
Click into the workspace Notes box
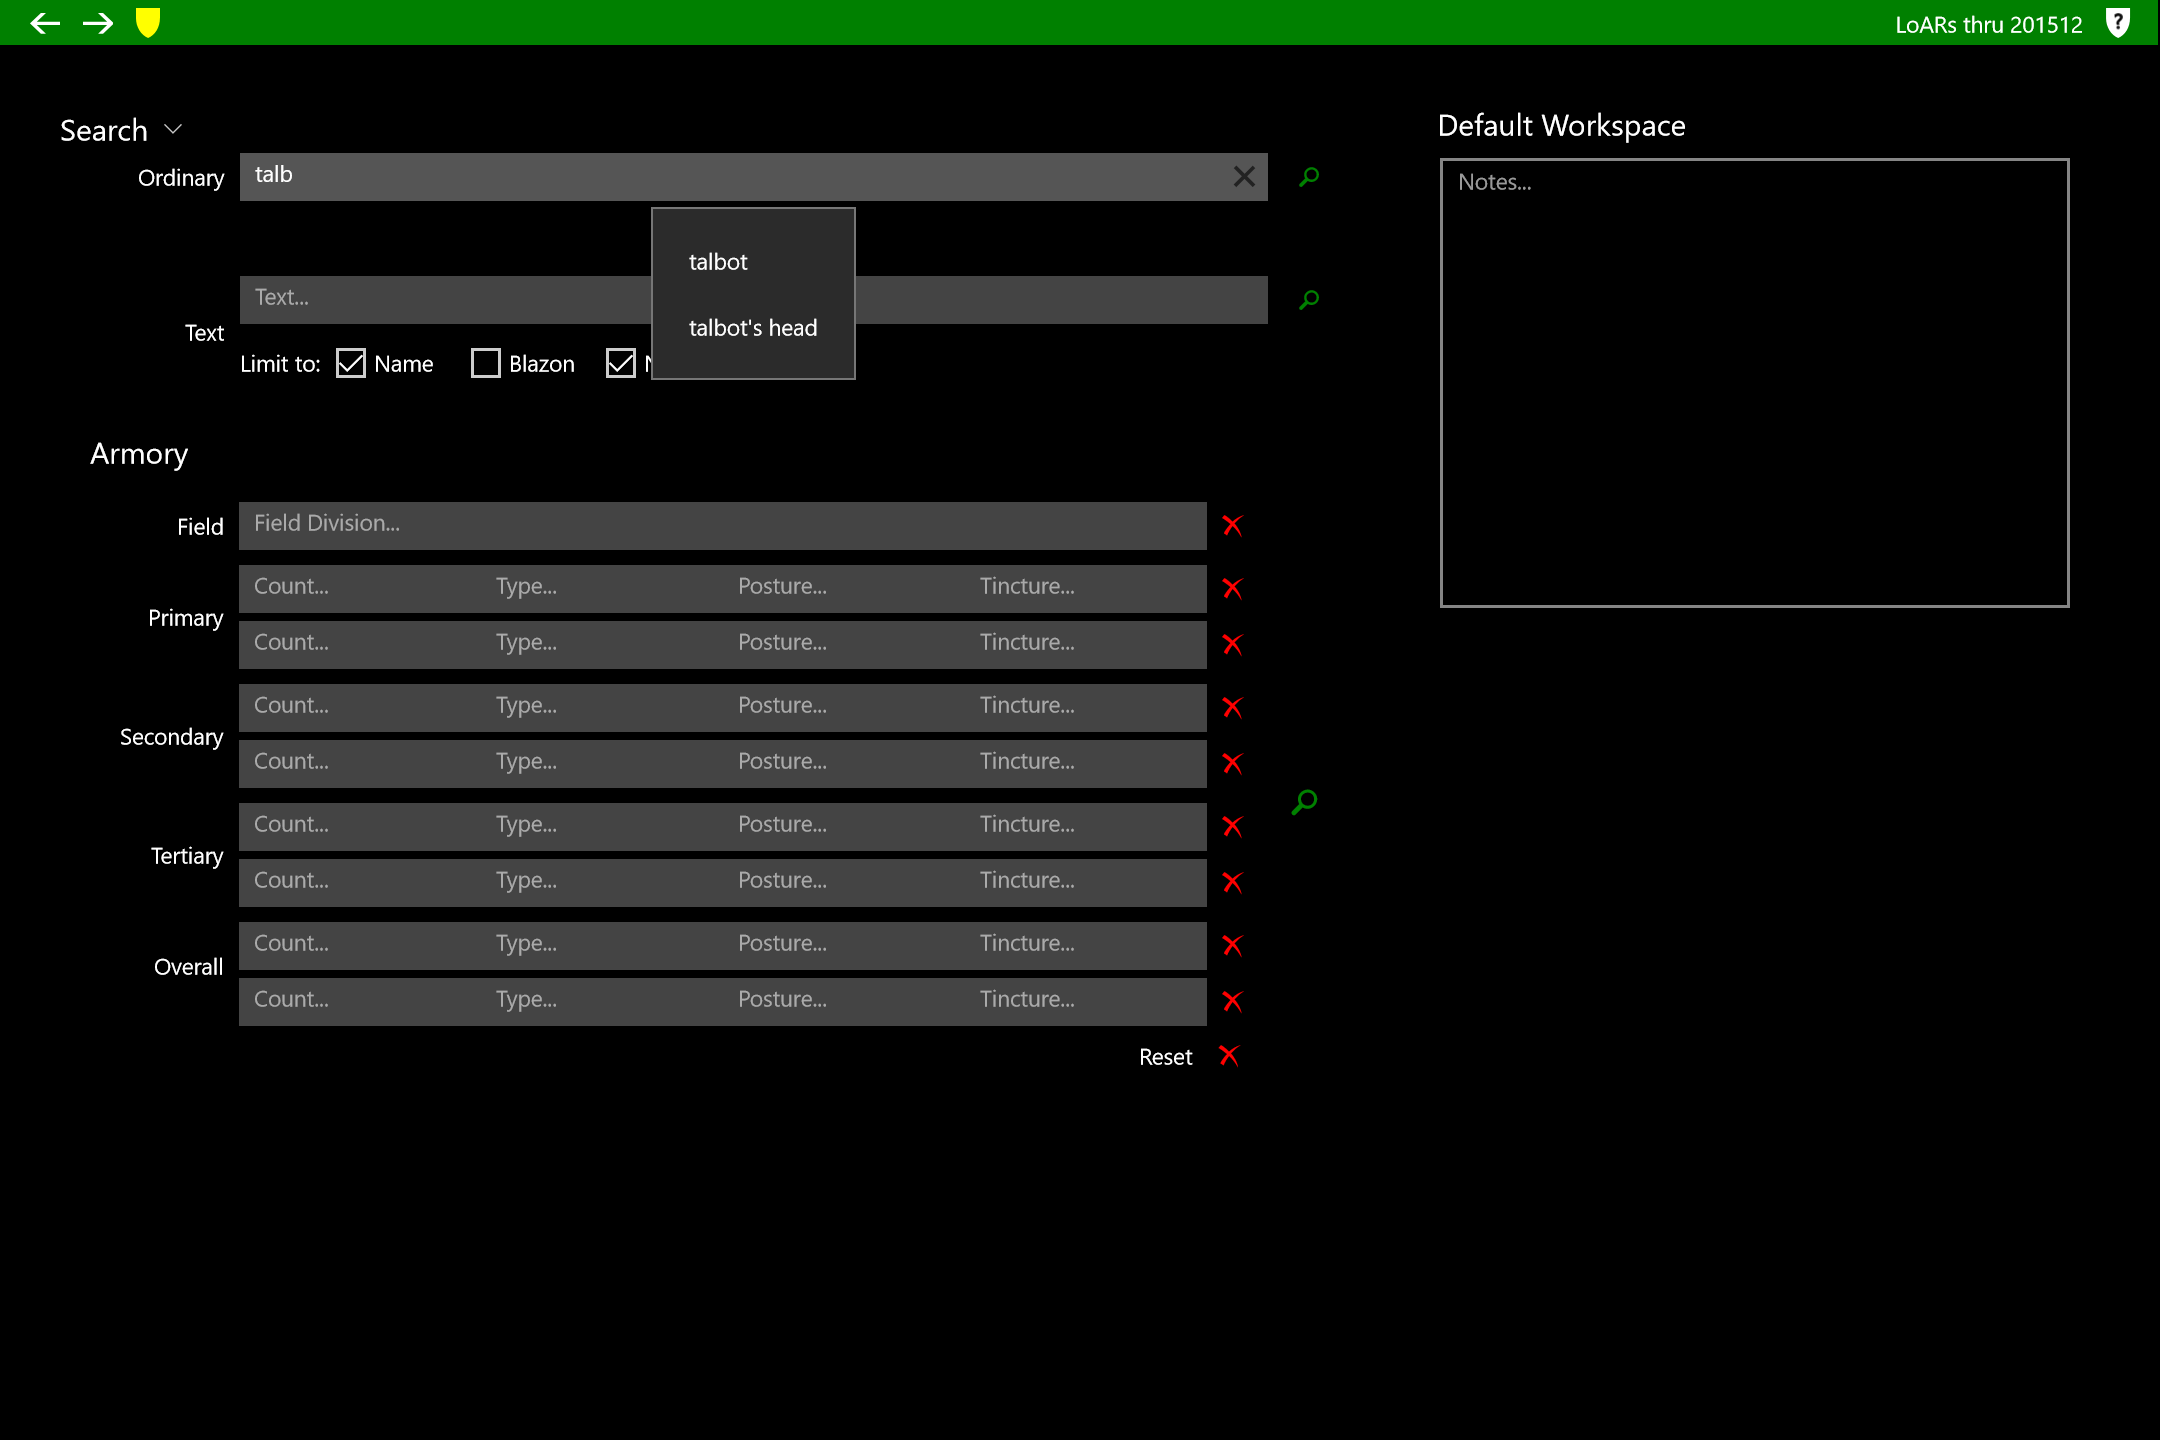pos(1754,382)
